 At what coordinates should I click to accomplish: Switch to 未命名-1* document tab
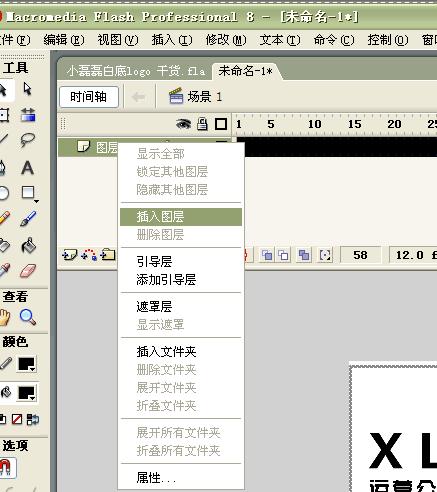pos(246,71)
